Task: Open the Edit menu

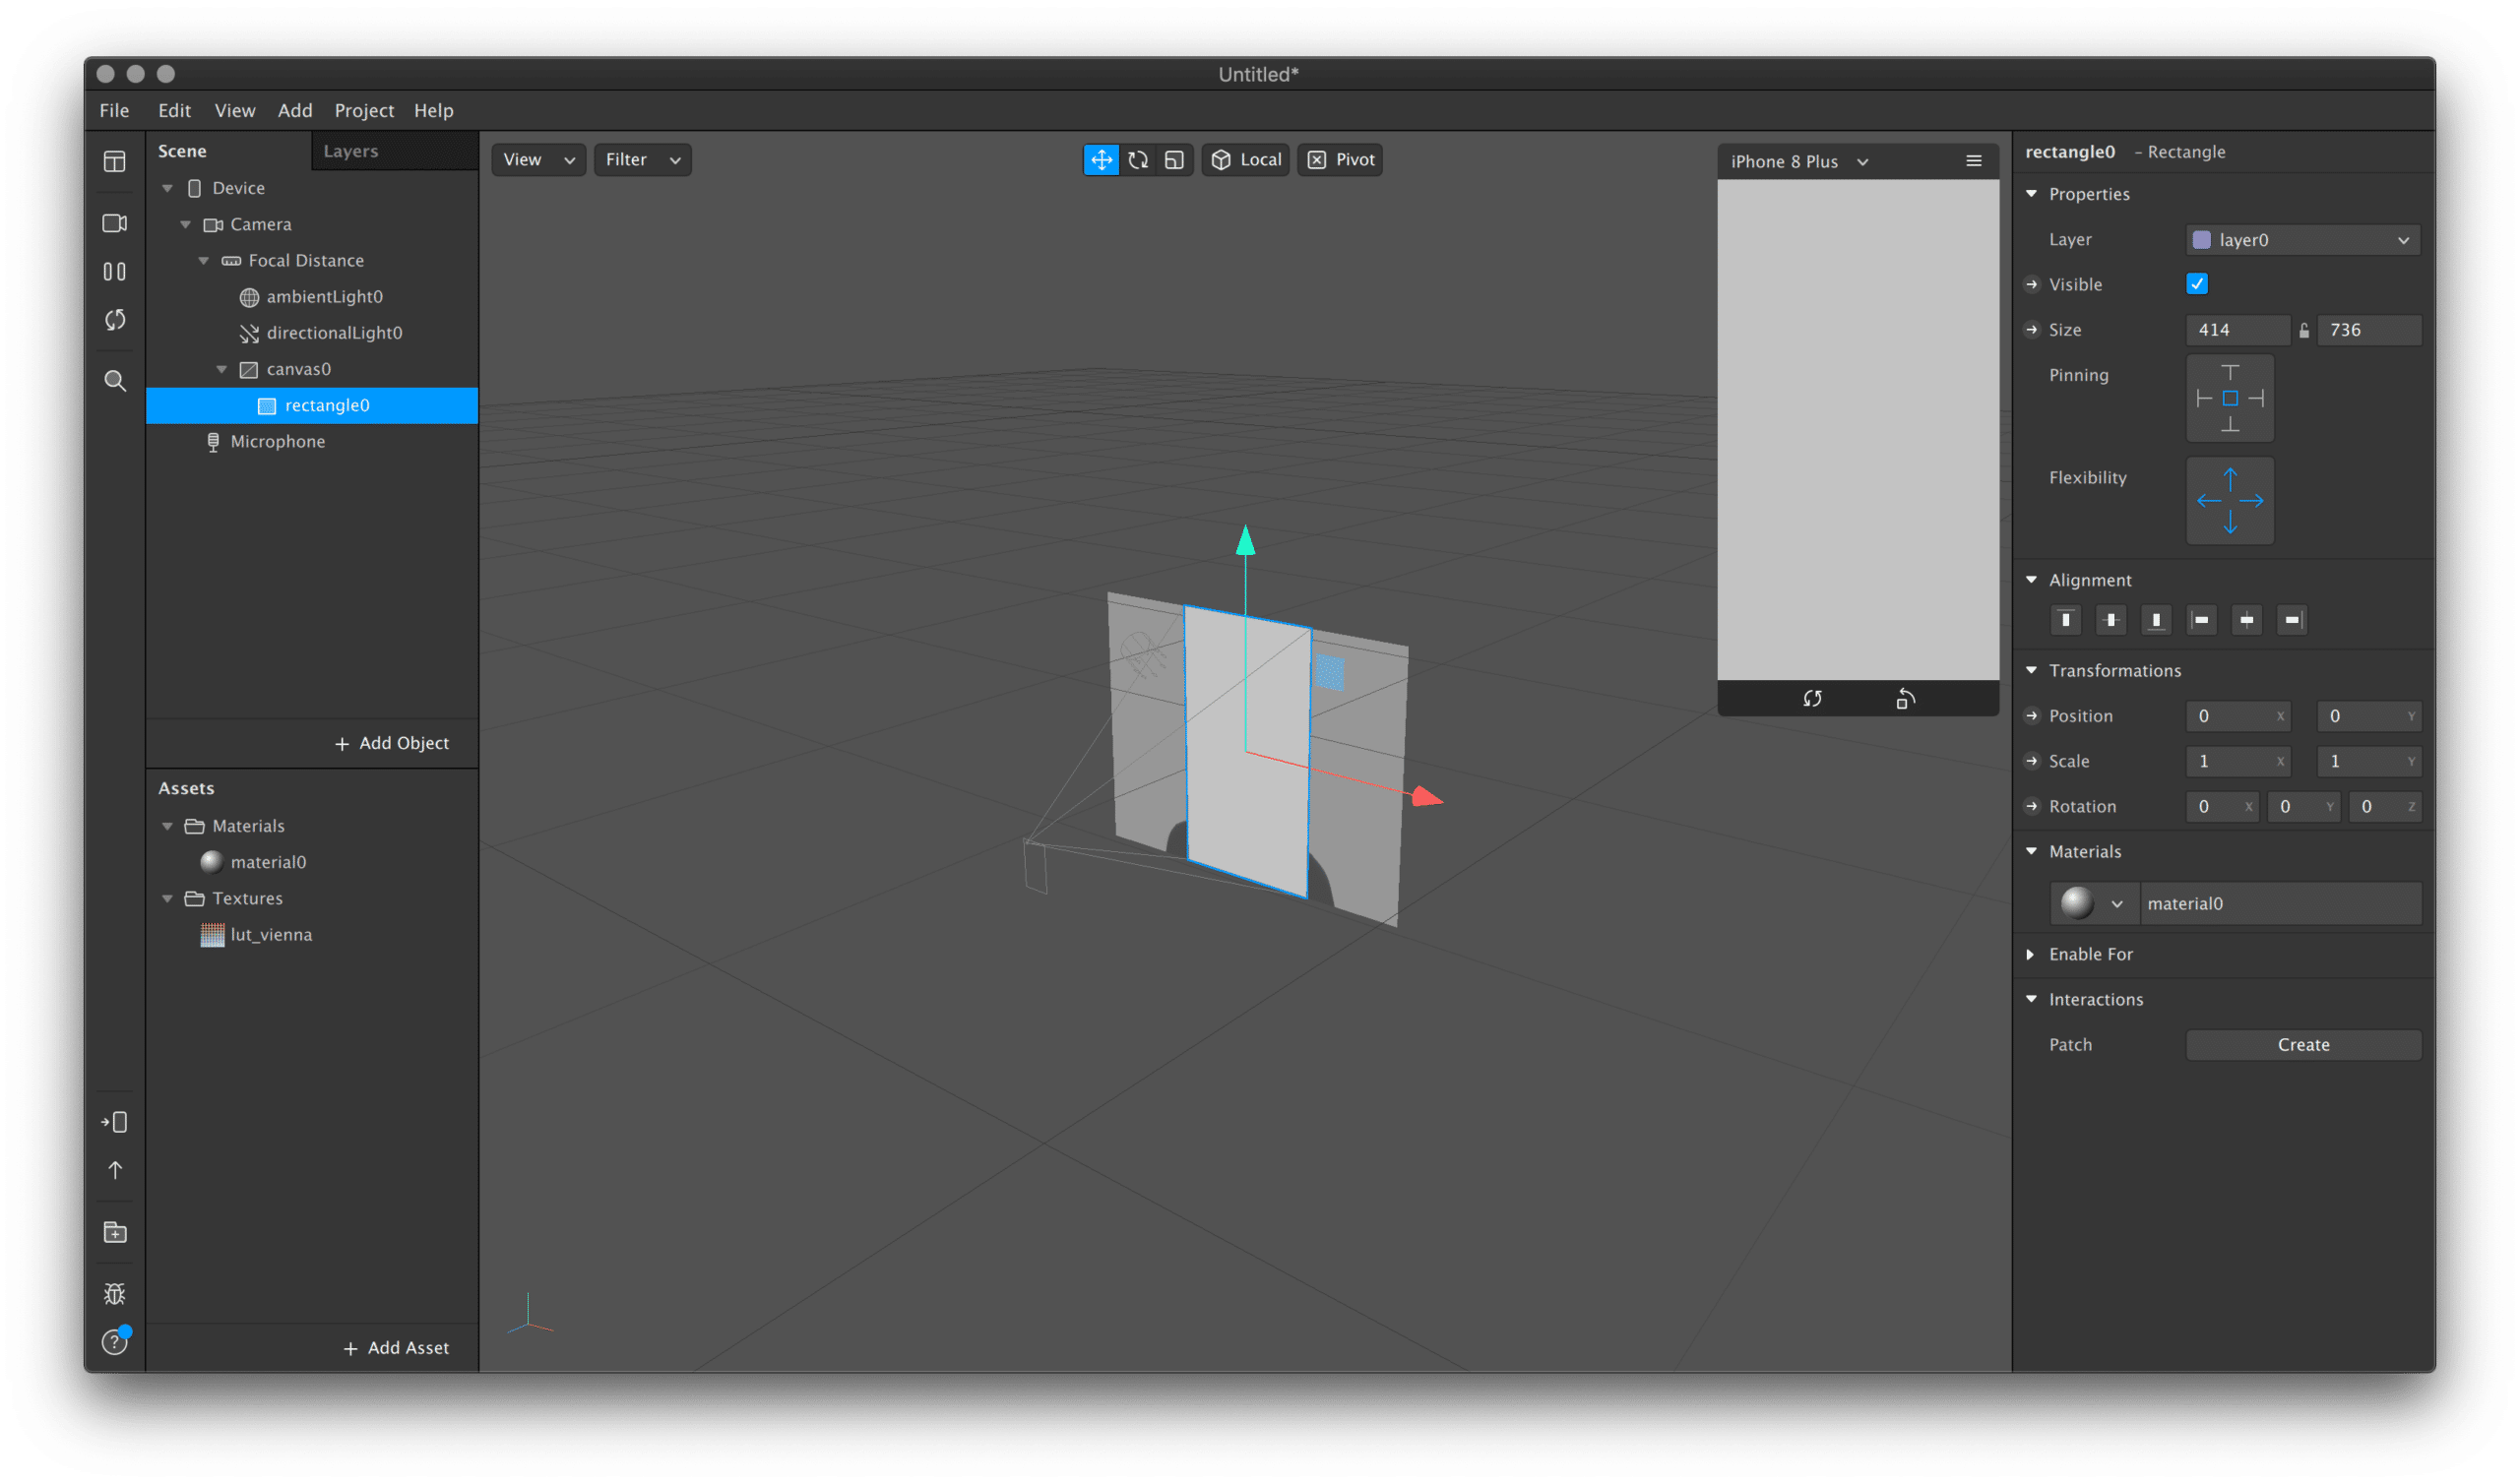Action: 174,110
